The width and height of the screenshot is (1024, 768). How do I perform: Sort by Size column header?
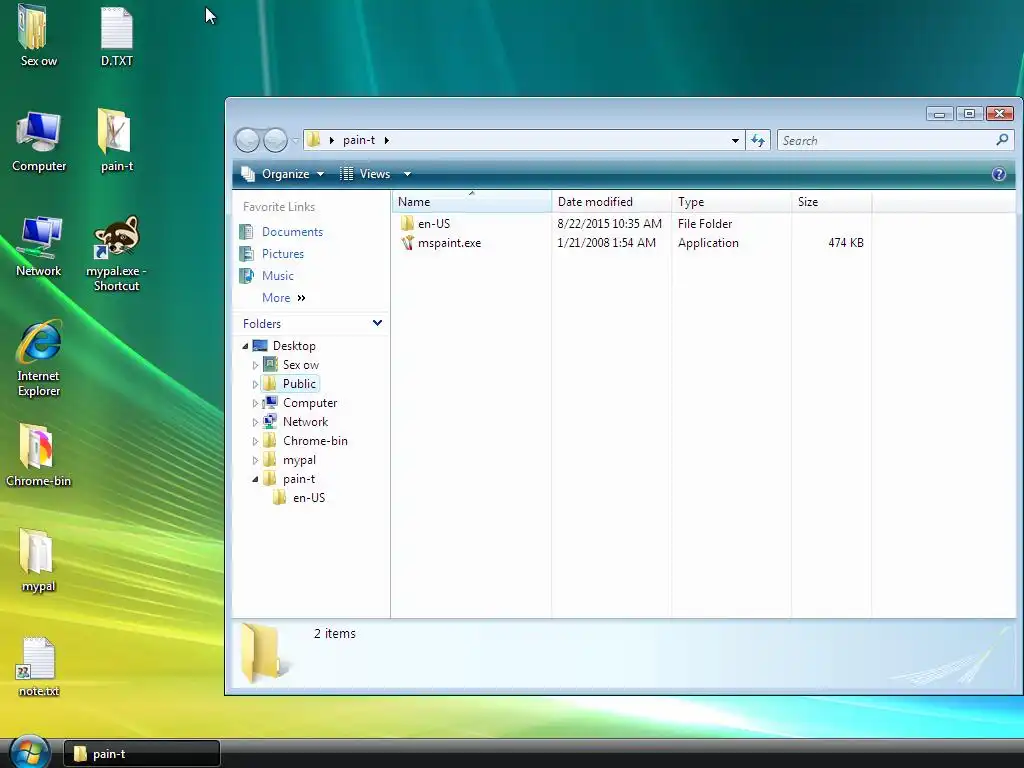(831, 202)
